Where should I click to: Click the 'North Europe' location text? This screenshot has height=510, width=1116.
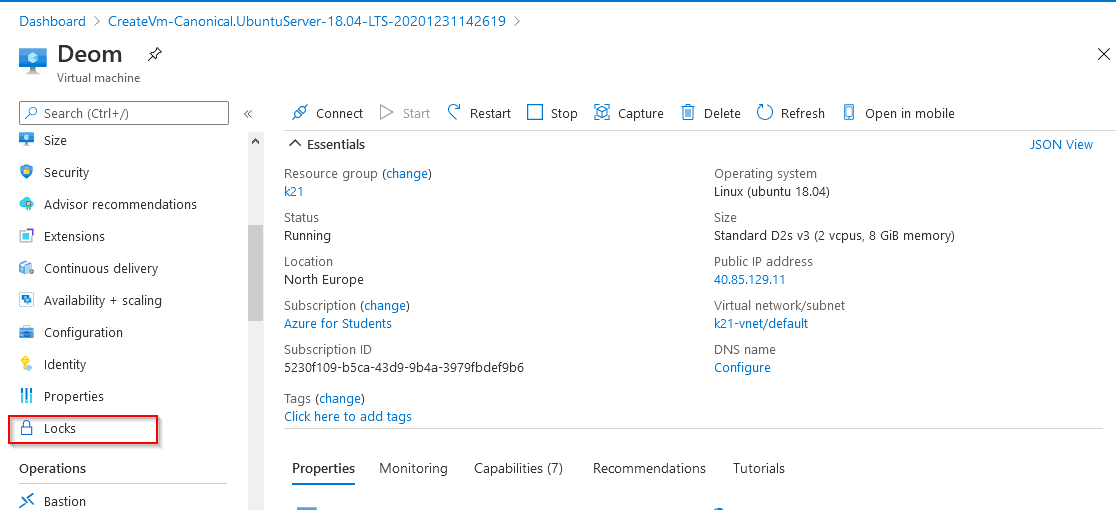(324, 280)
